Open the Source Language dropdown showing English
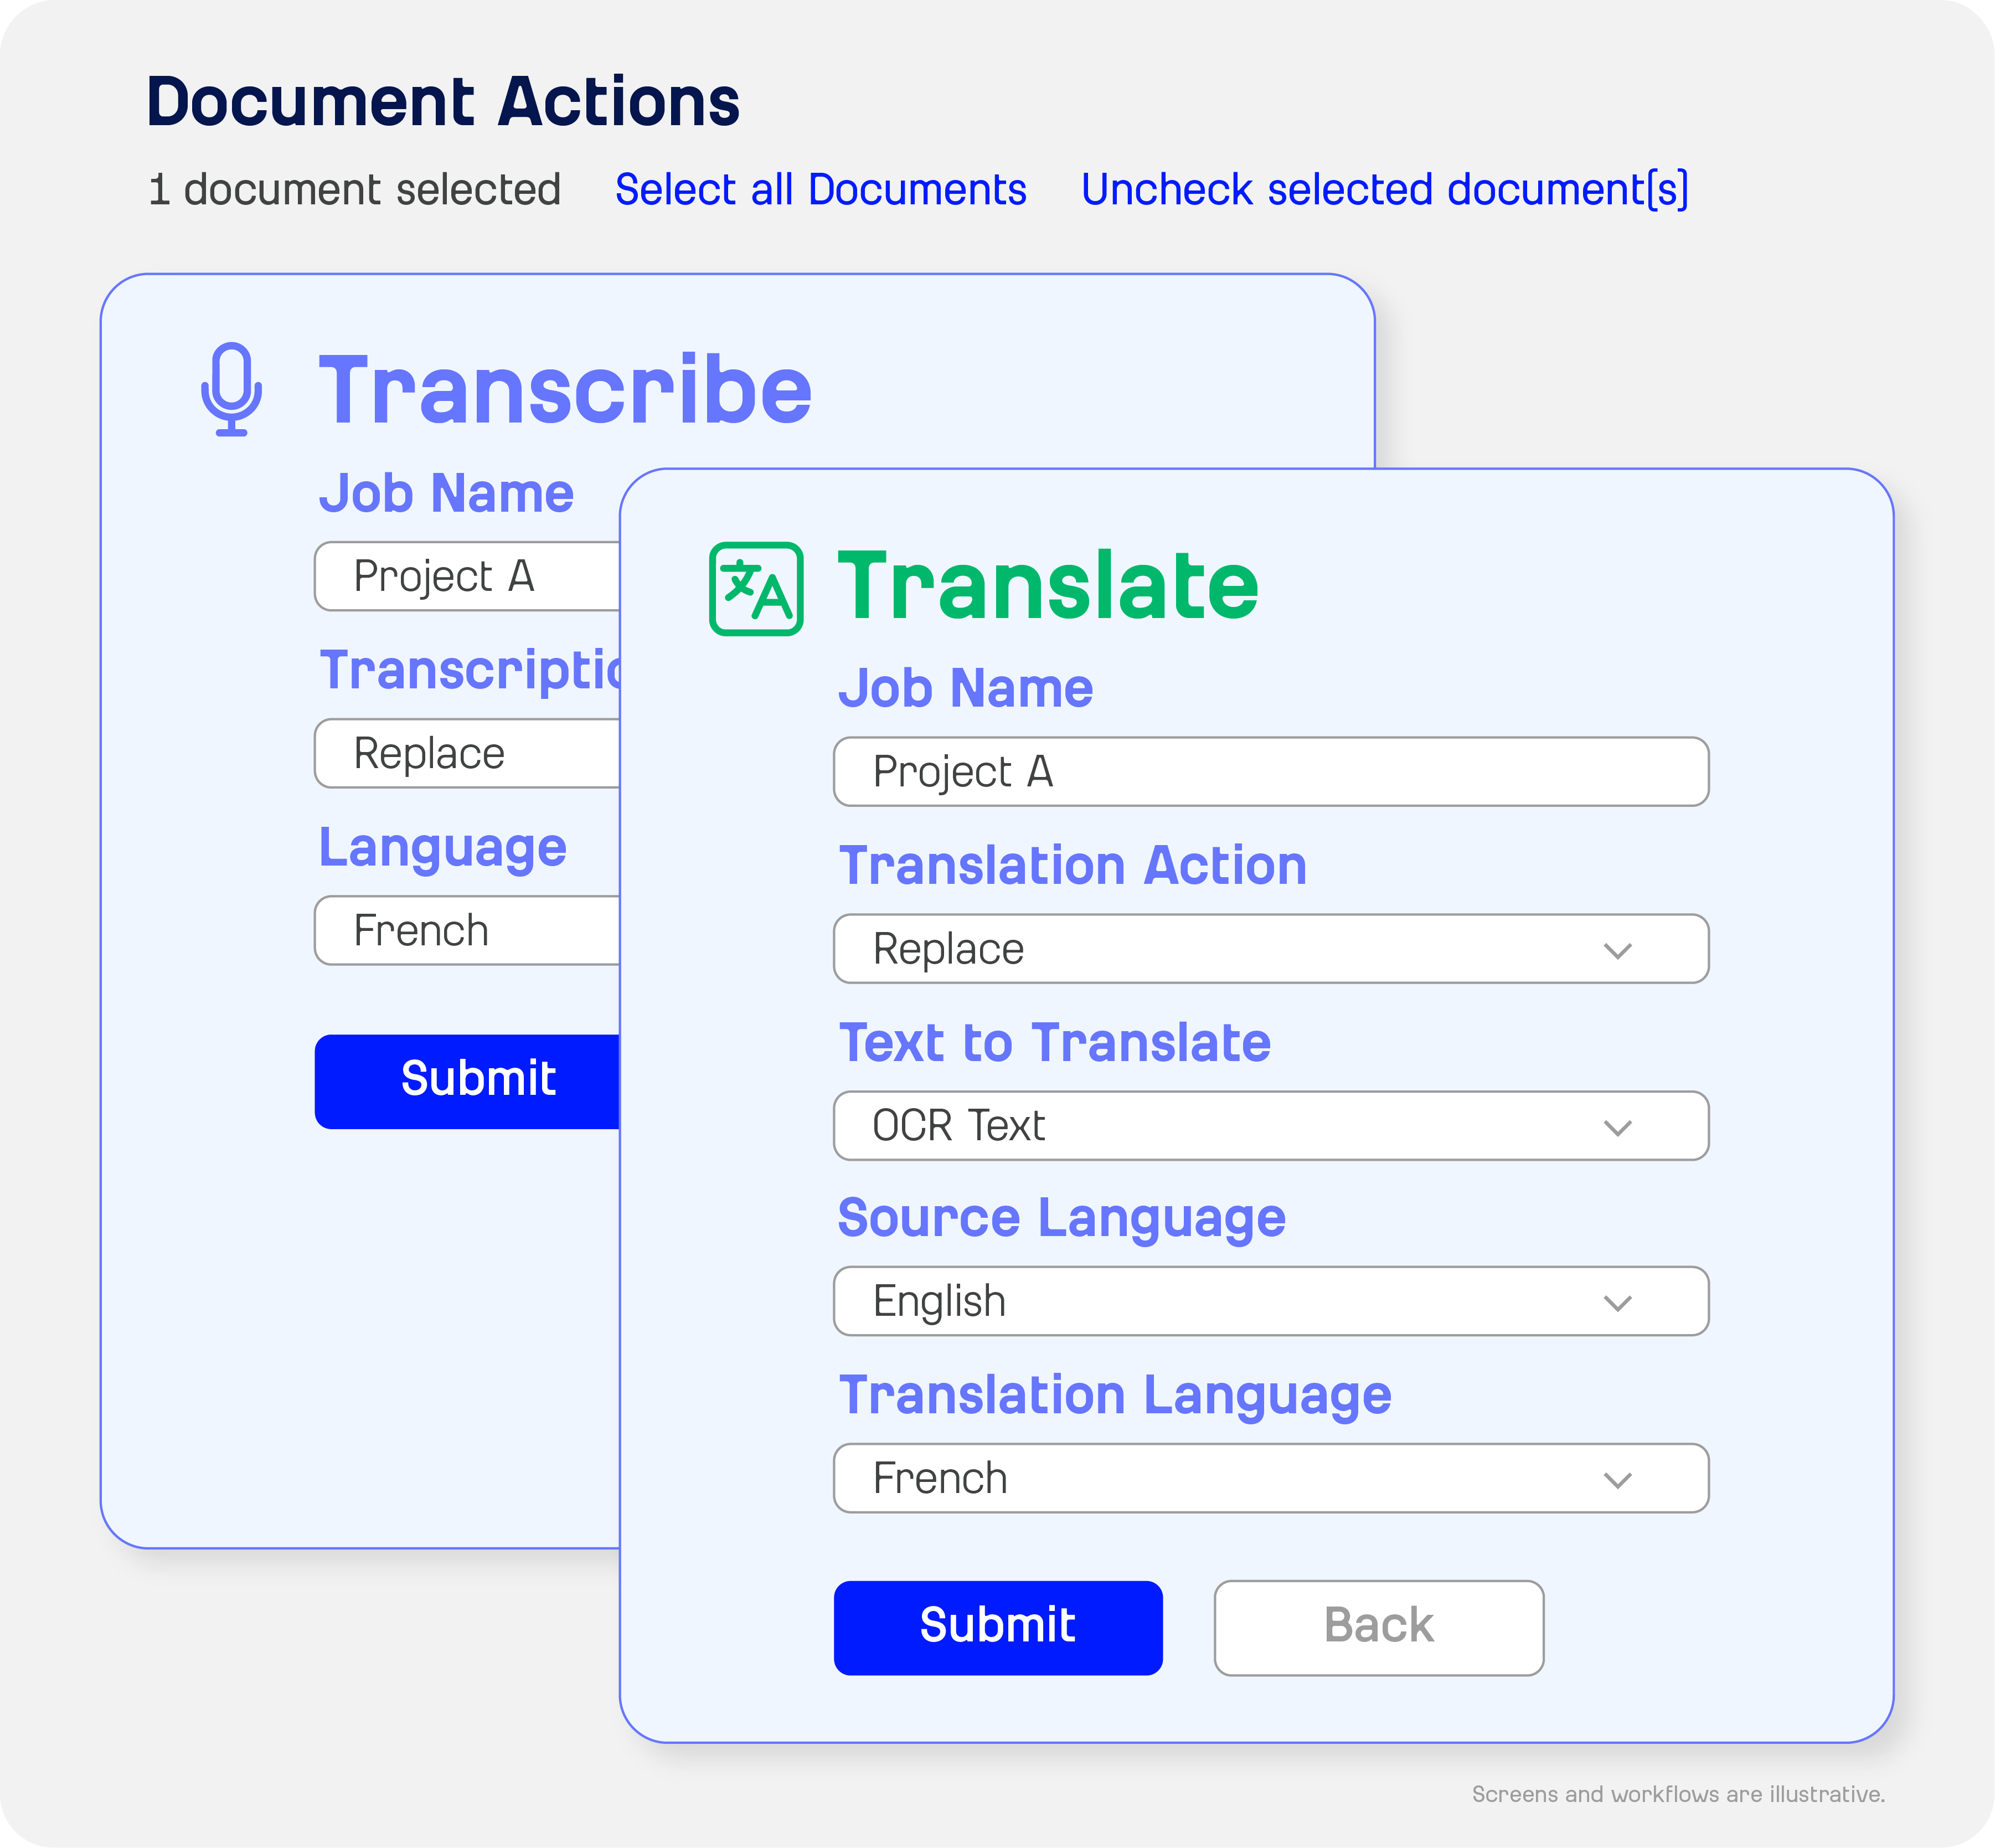This screenshot has height=1848, width=1995. point(1270,1300)
